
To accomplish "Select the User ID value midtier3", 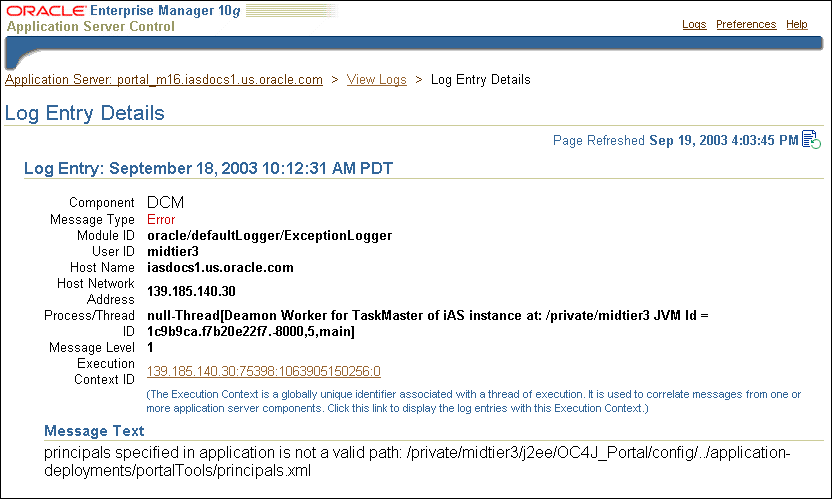I will (173, 251).
